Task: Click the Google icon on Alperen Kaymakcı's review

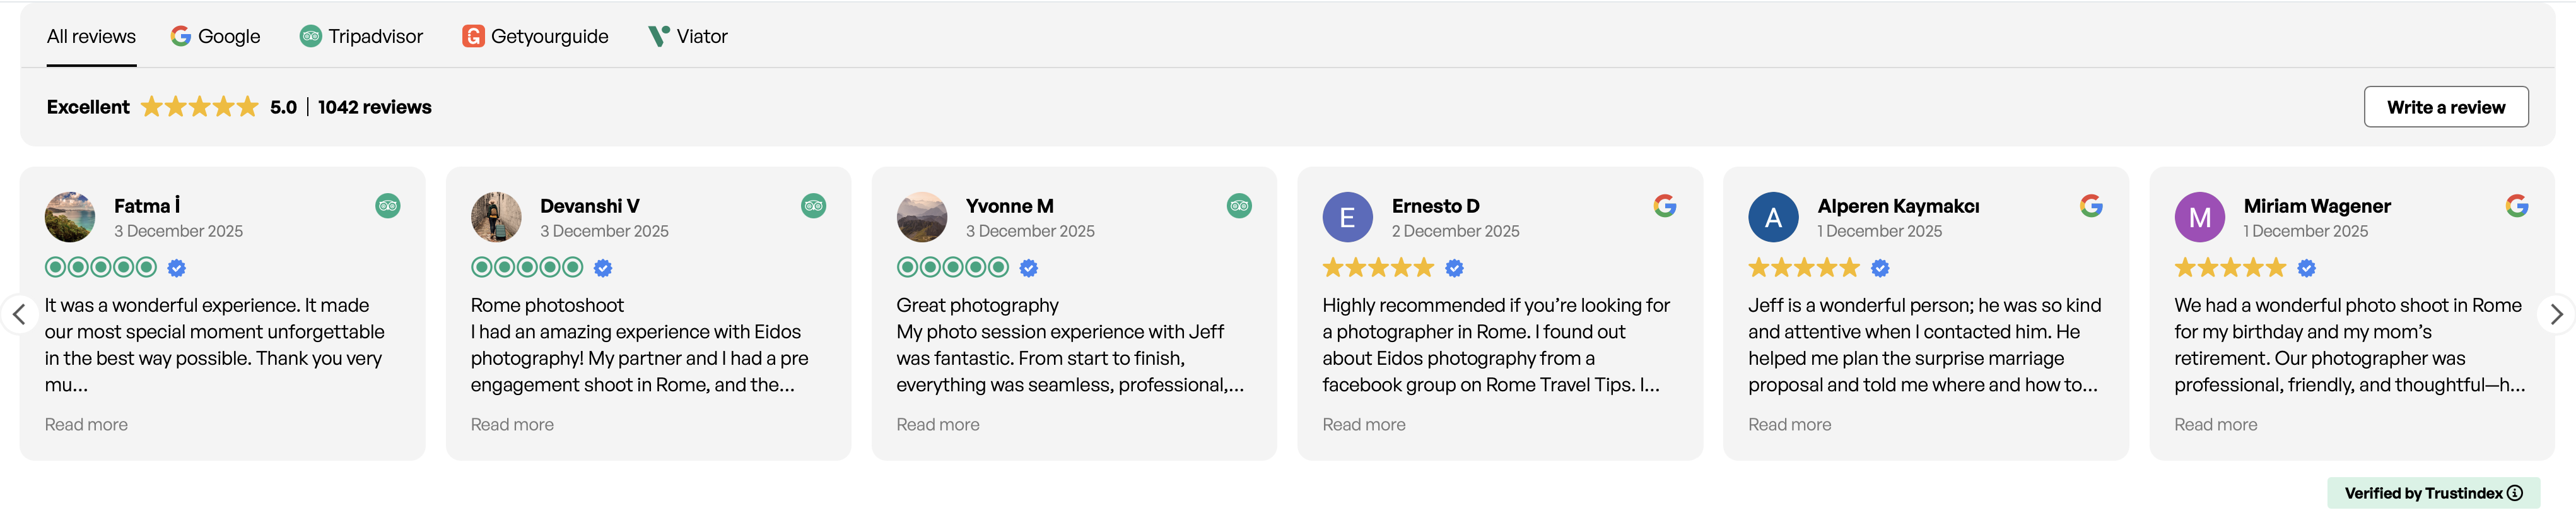Action: 2091,205
